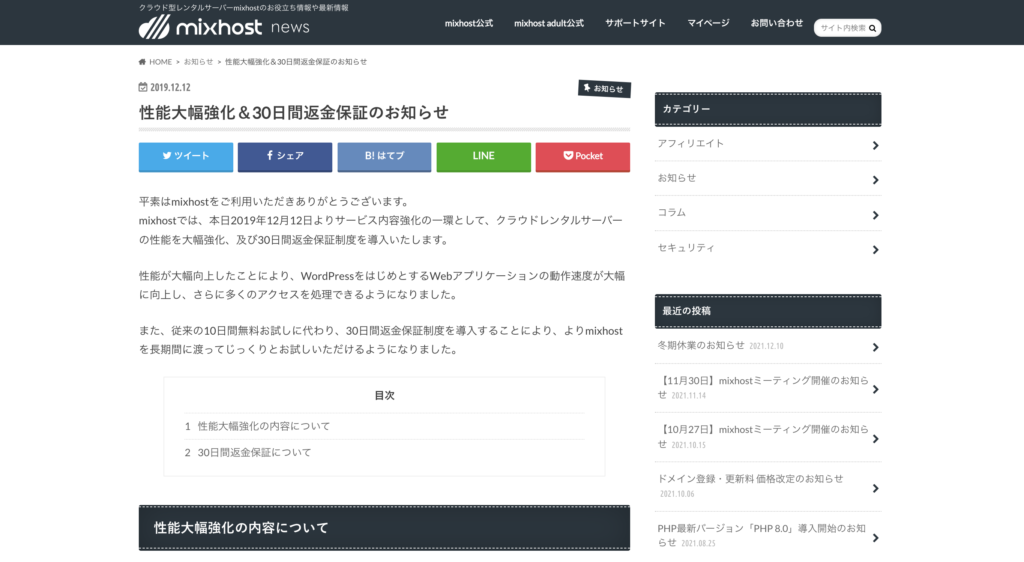Open the お知らせ sidebar category
The height and width of the screenshot is (562, 1024).
tap(677, 178)
